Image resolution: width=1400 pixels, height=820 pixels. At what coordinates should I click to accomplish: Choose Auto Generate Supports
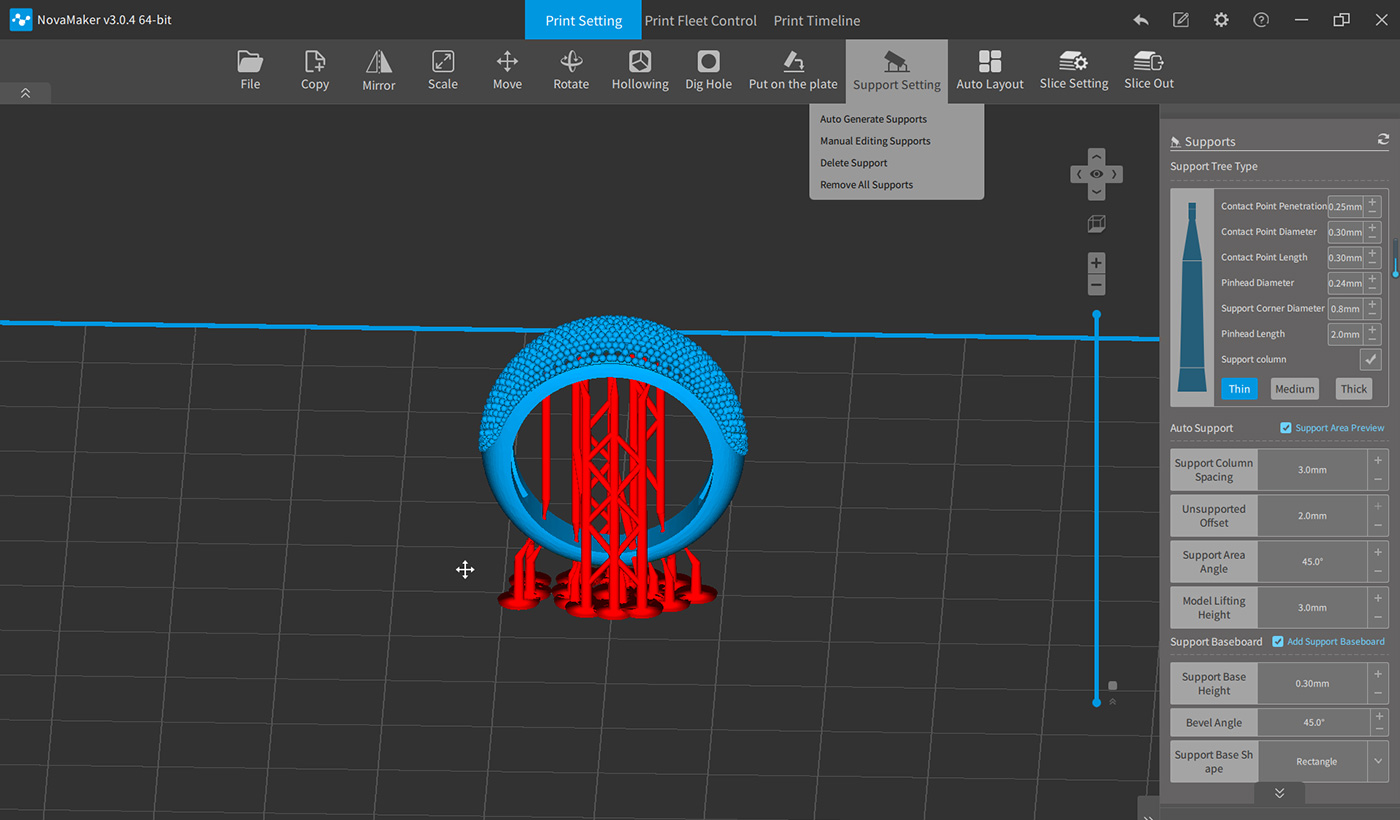(874, 119)
